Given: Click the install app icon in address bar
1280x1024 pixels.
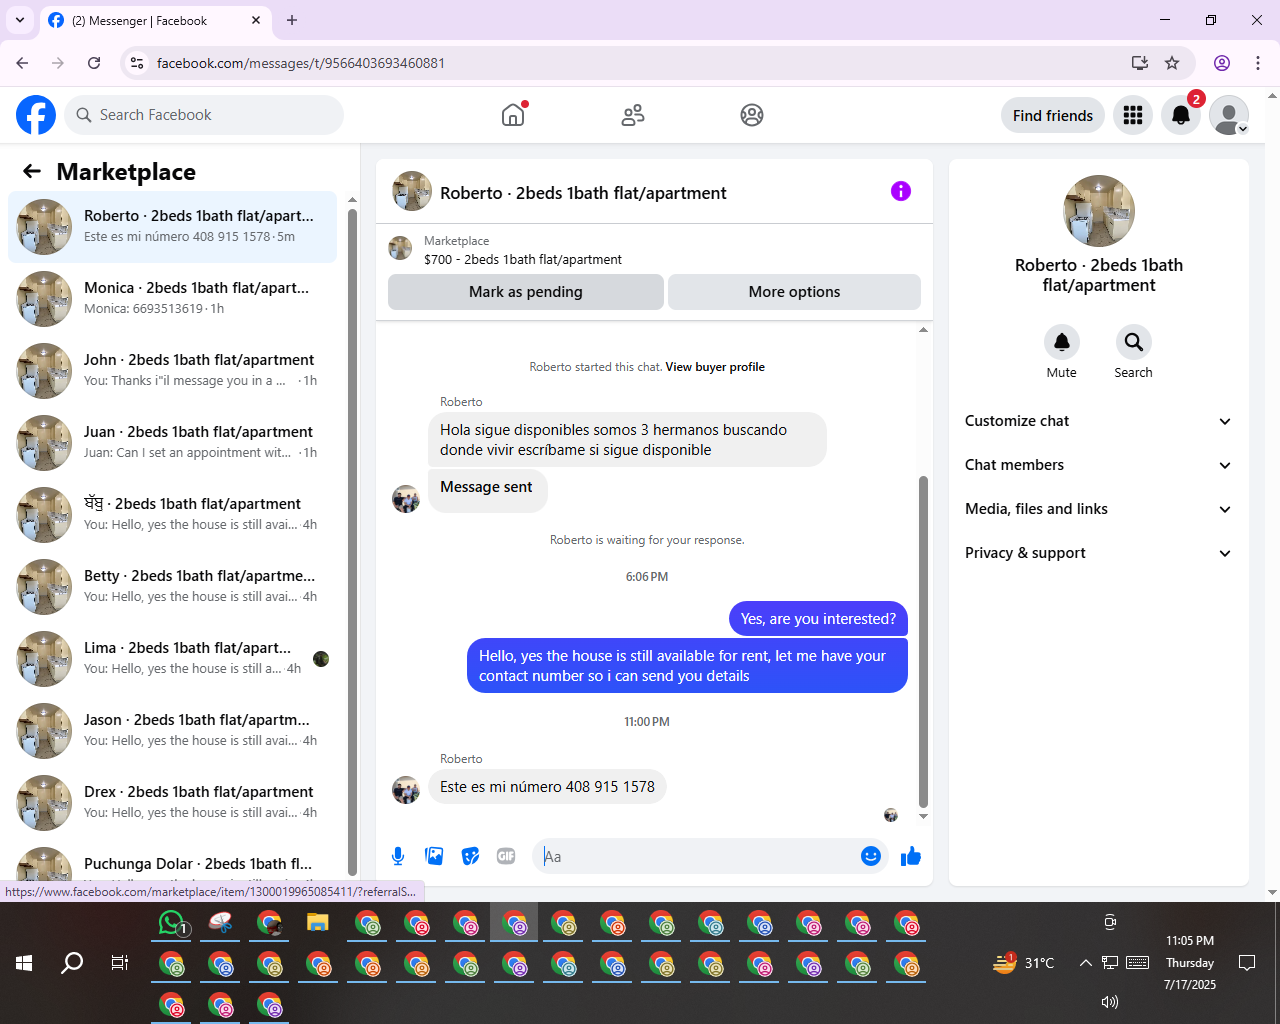Looking at the screenshot, I should tap(1139, 63).
